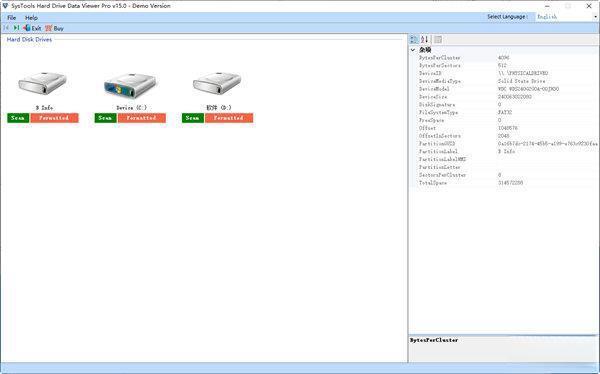Screen dimensions: 600x374
Task: Select the TotalSpace property row
Action: point(507,183)
